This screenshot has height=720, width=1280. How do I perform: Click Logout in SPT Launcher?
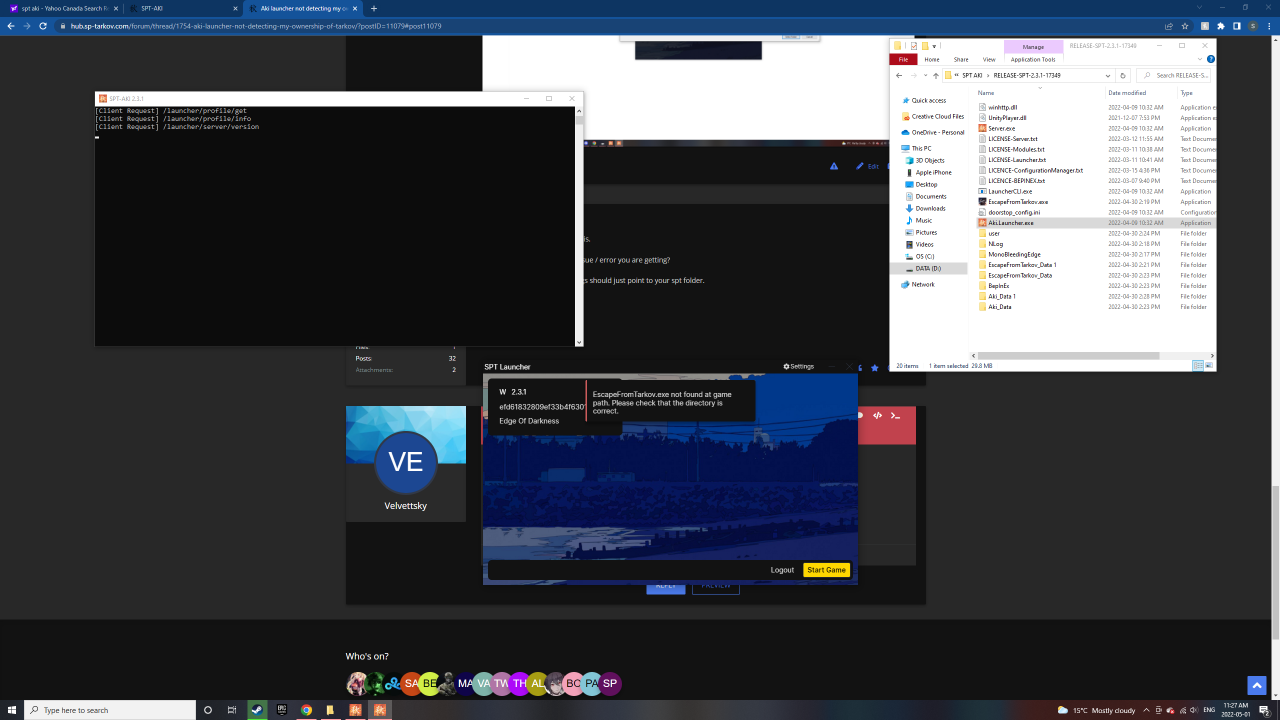[x=782, y=570]
